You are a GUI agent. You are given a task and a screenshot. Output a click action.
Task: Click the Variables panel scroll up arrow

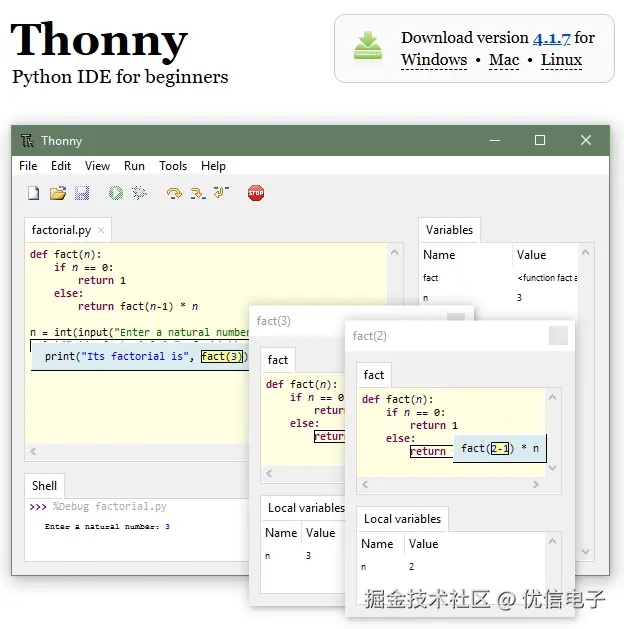(x=585, y=252)
